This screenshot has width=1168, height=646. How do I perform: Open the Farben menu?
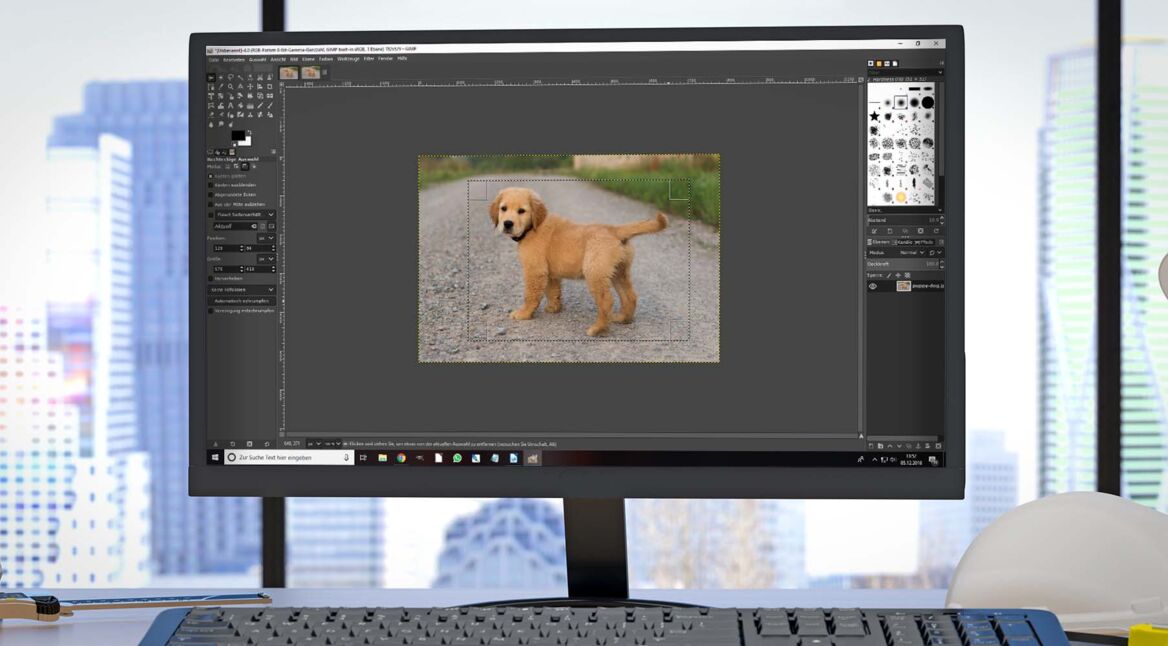pos(326,58)
